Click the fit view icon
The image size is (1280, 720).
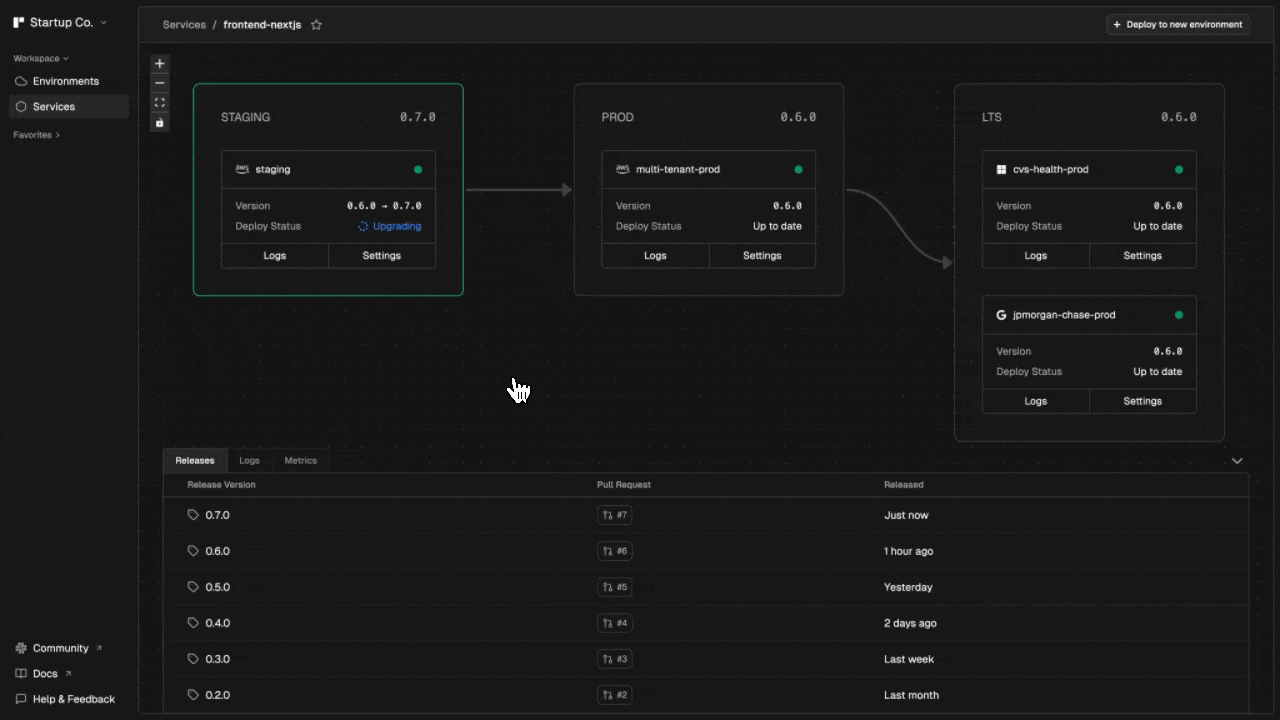[x=159, y=102]
